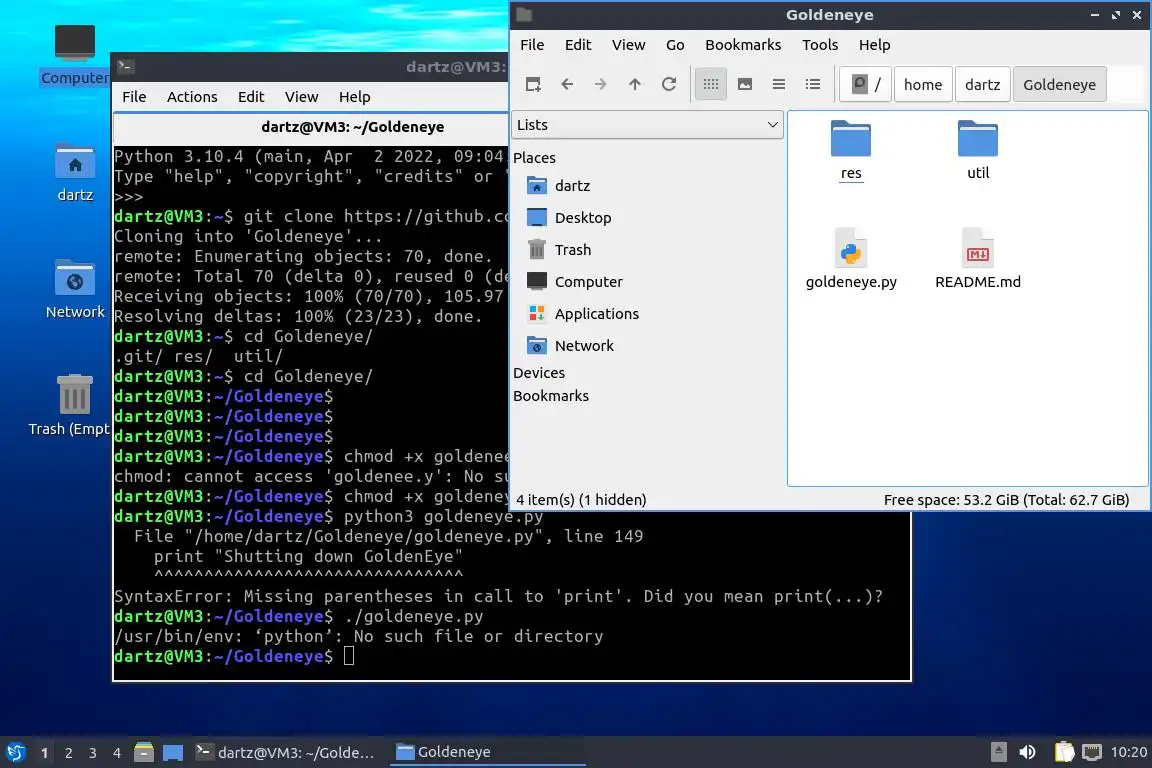1152x768 pixels.
Task: Open the volume control tray icon
Action: click(1027, 753)
